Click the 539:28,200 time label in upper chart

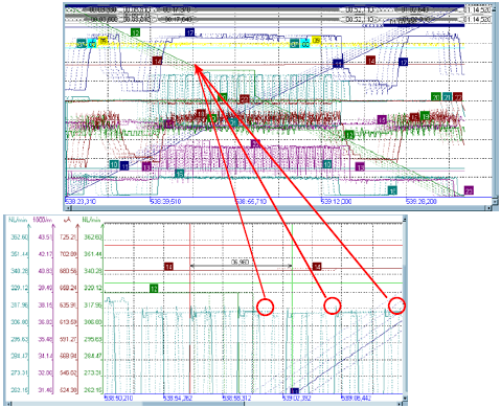coord(421,201)
